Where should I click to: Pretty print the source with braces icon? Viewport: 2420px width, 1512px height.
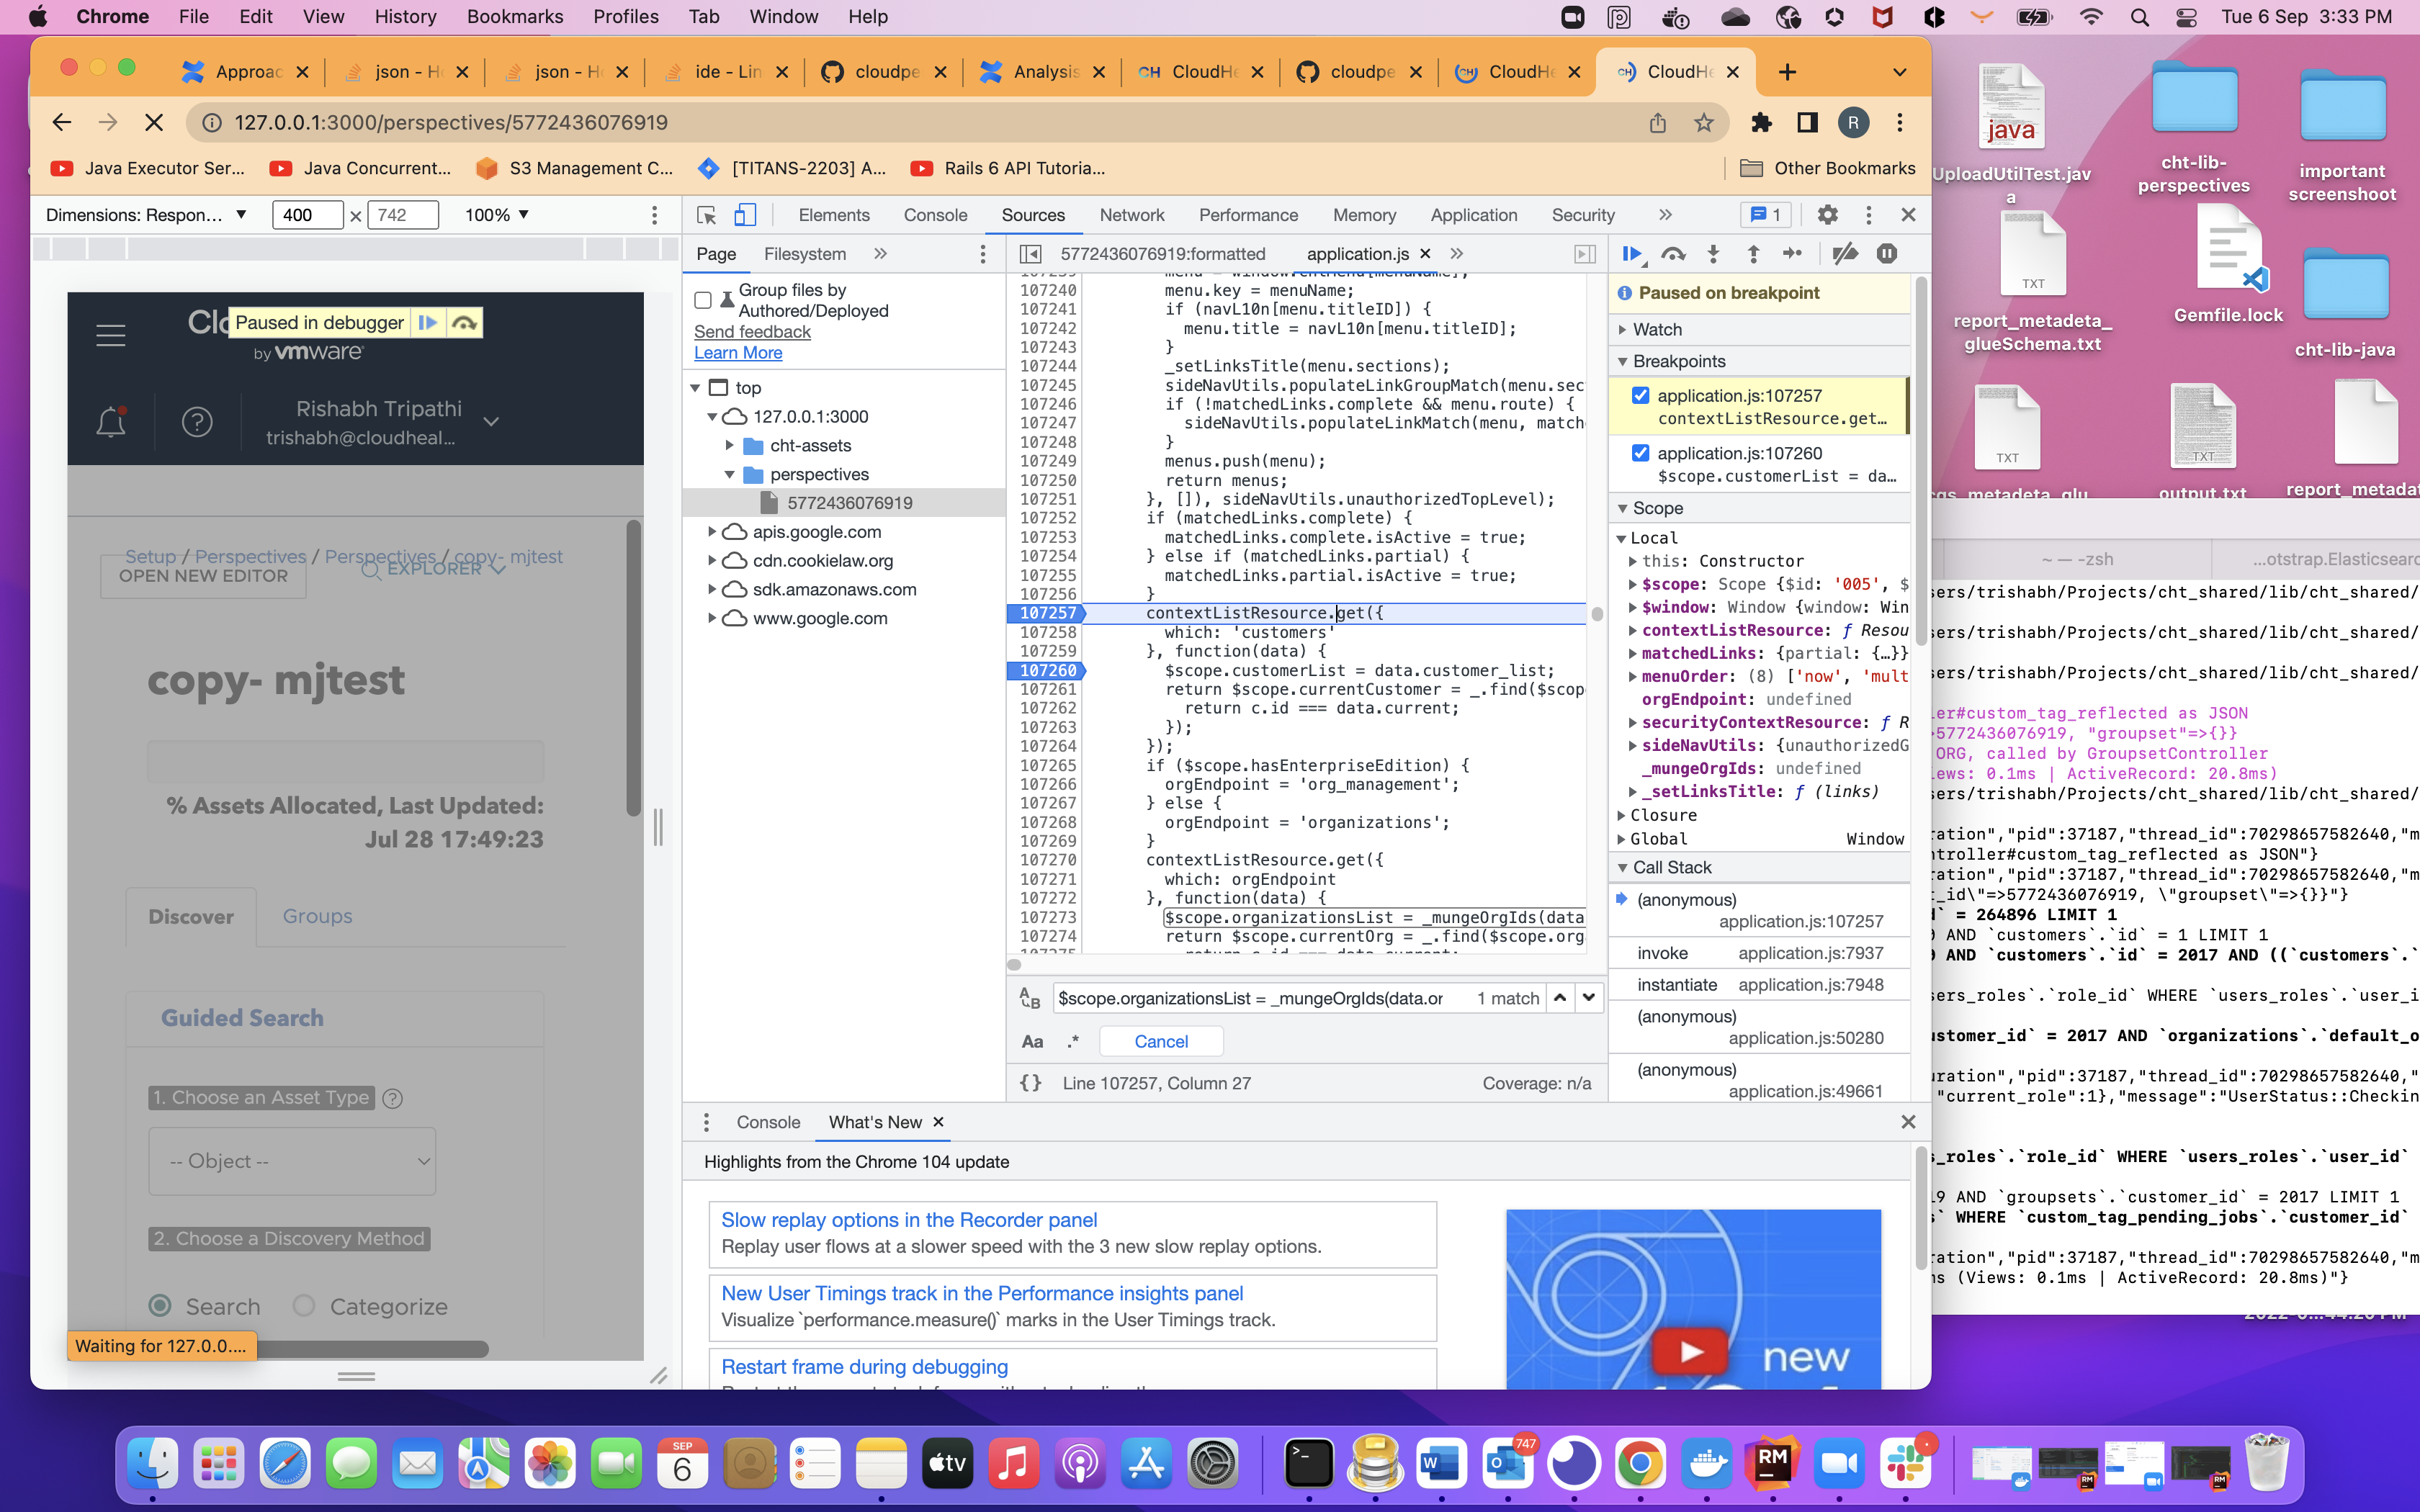click(x=1031, y=1083)
